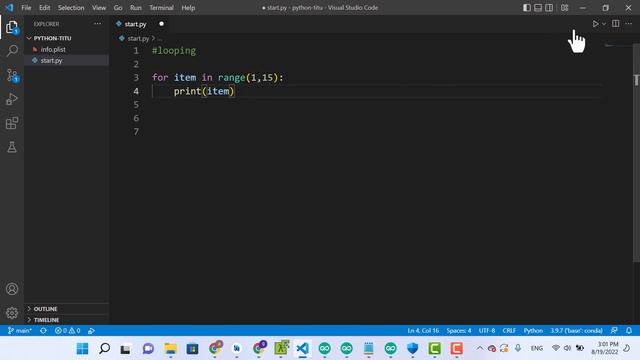Screen dimensions: 640x360
Task: Open the Run and Debug view
Action: coord(12,99)
